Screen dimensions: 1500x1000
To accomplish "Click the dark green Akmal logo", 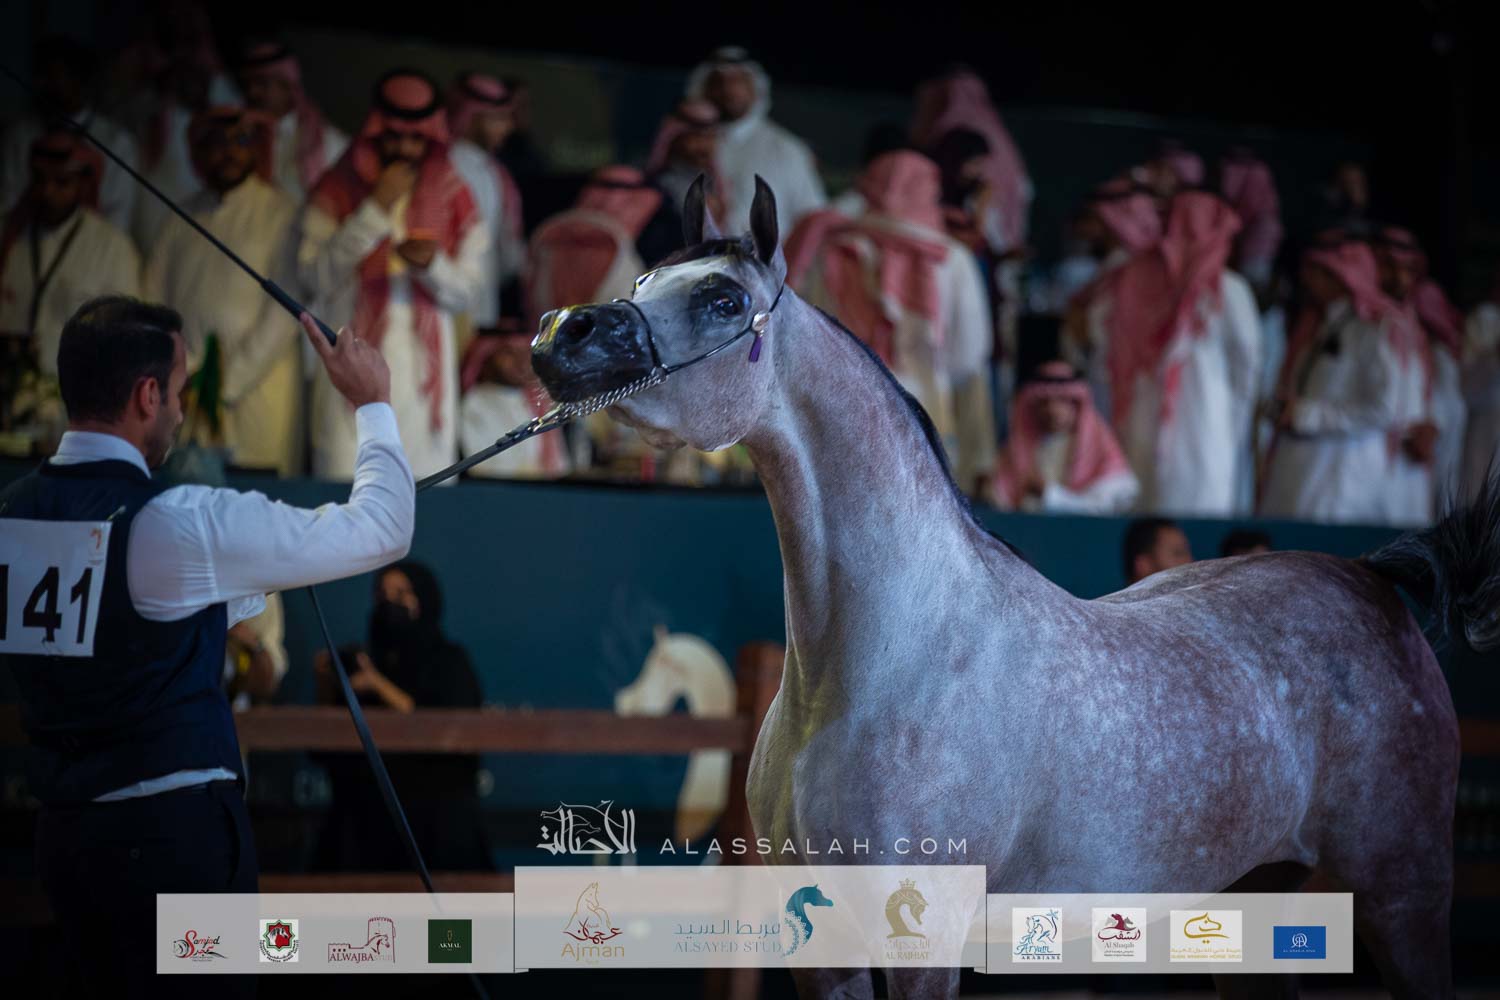I will coord(449,941).
